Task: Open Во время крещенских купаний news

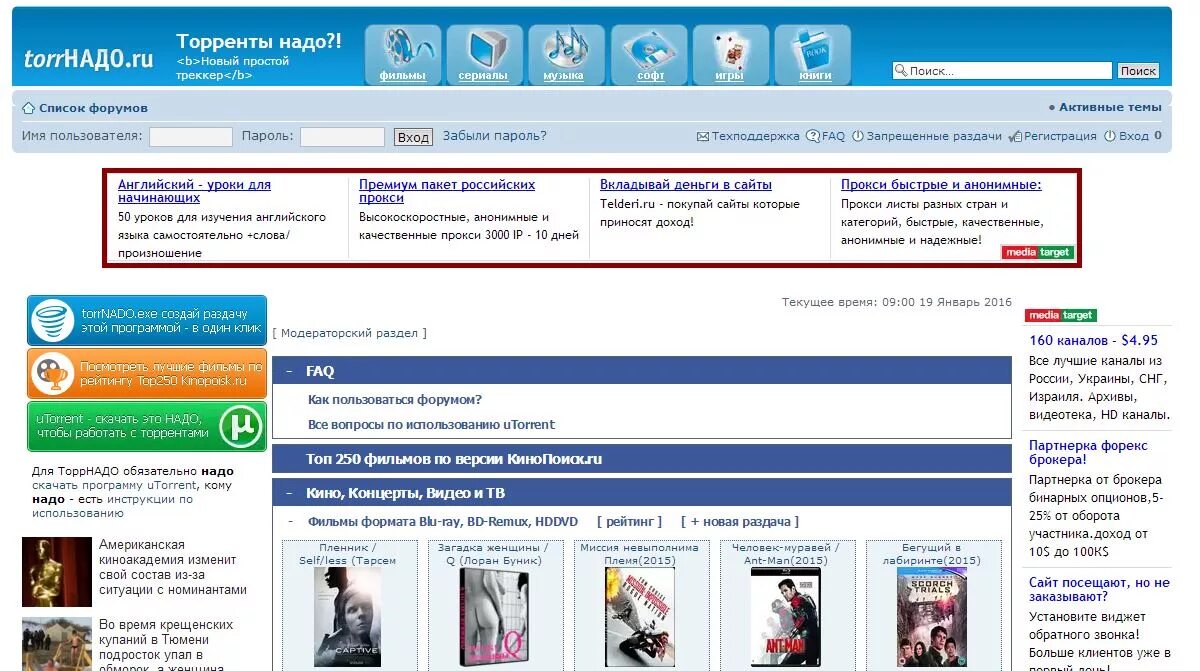Action: [166, 646]
